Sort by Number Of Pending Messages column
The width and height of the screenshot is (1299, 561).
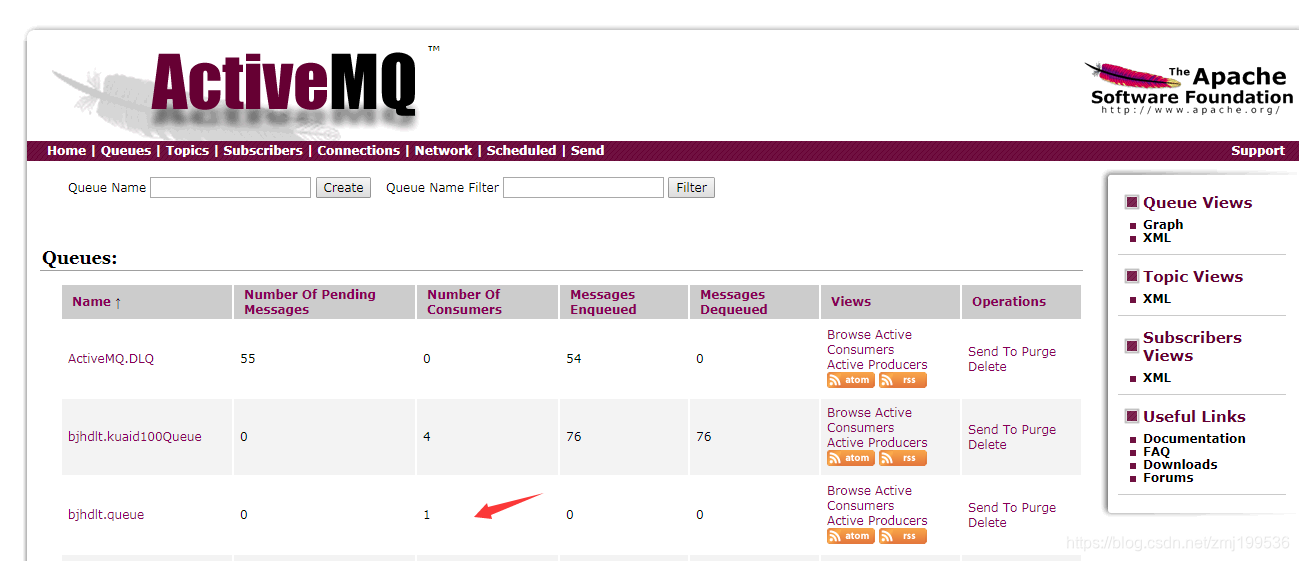pos(310,302)
